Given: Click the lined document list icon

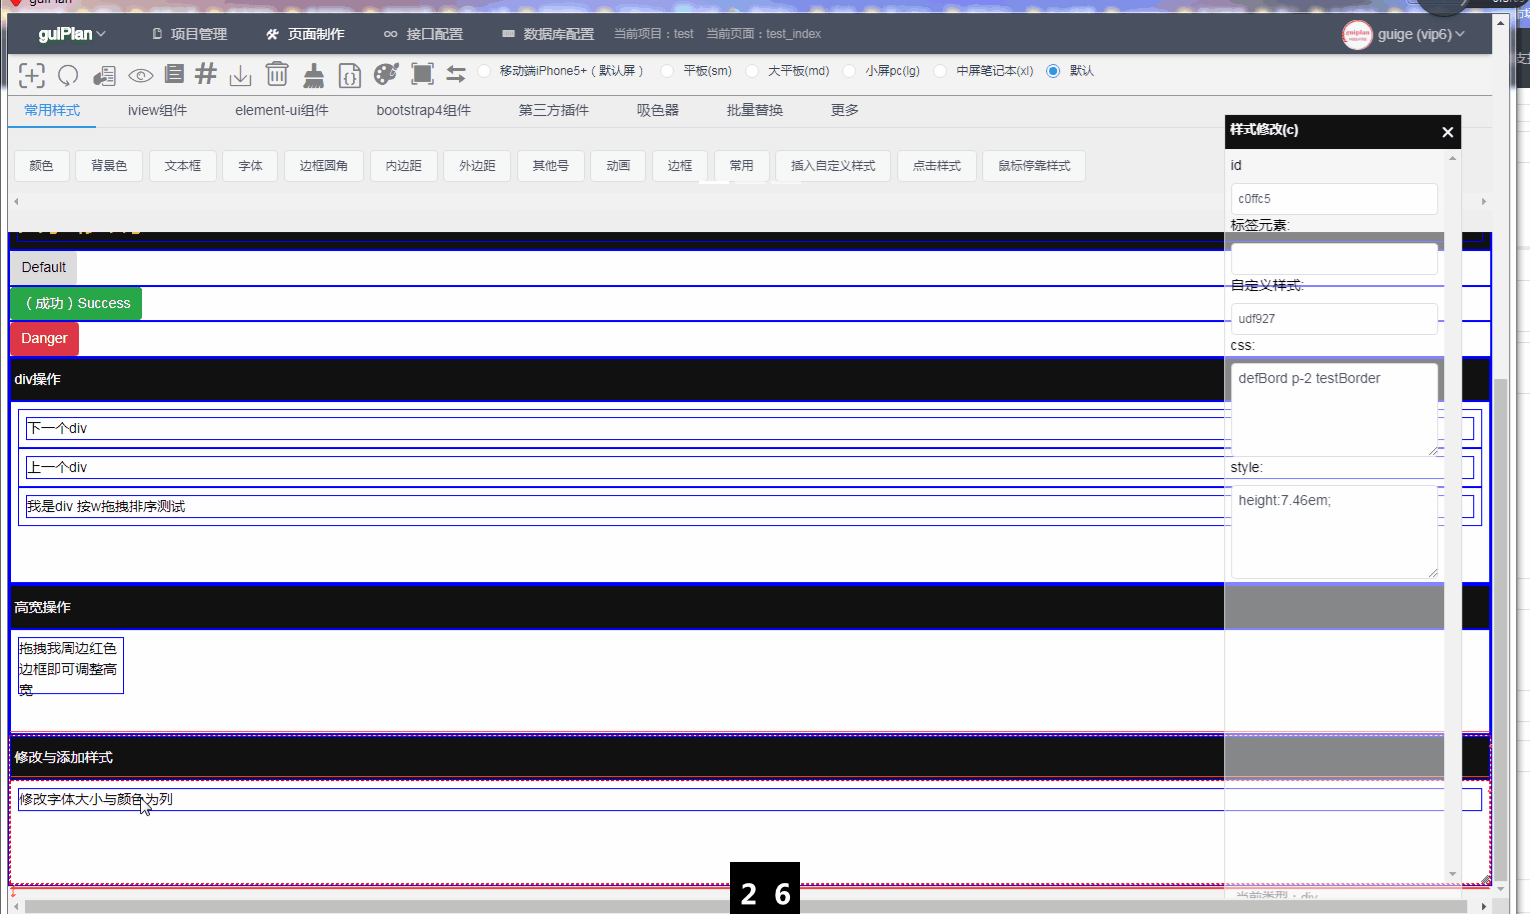Looking at the screenshot, I should click(174, 73).
